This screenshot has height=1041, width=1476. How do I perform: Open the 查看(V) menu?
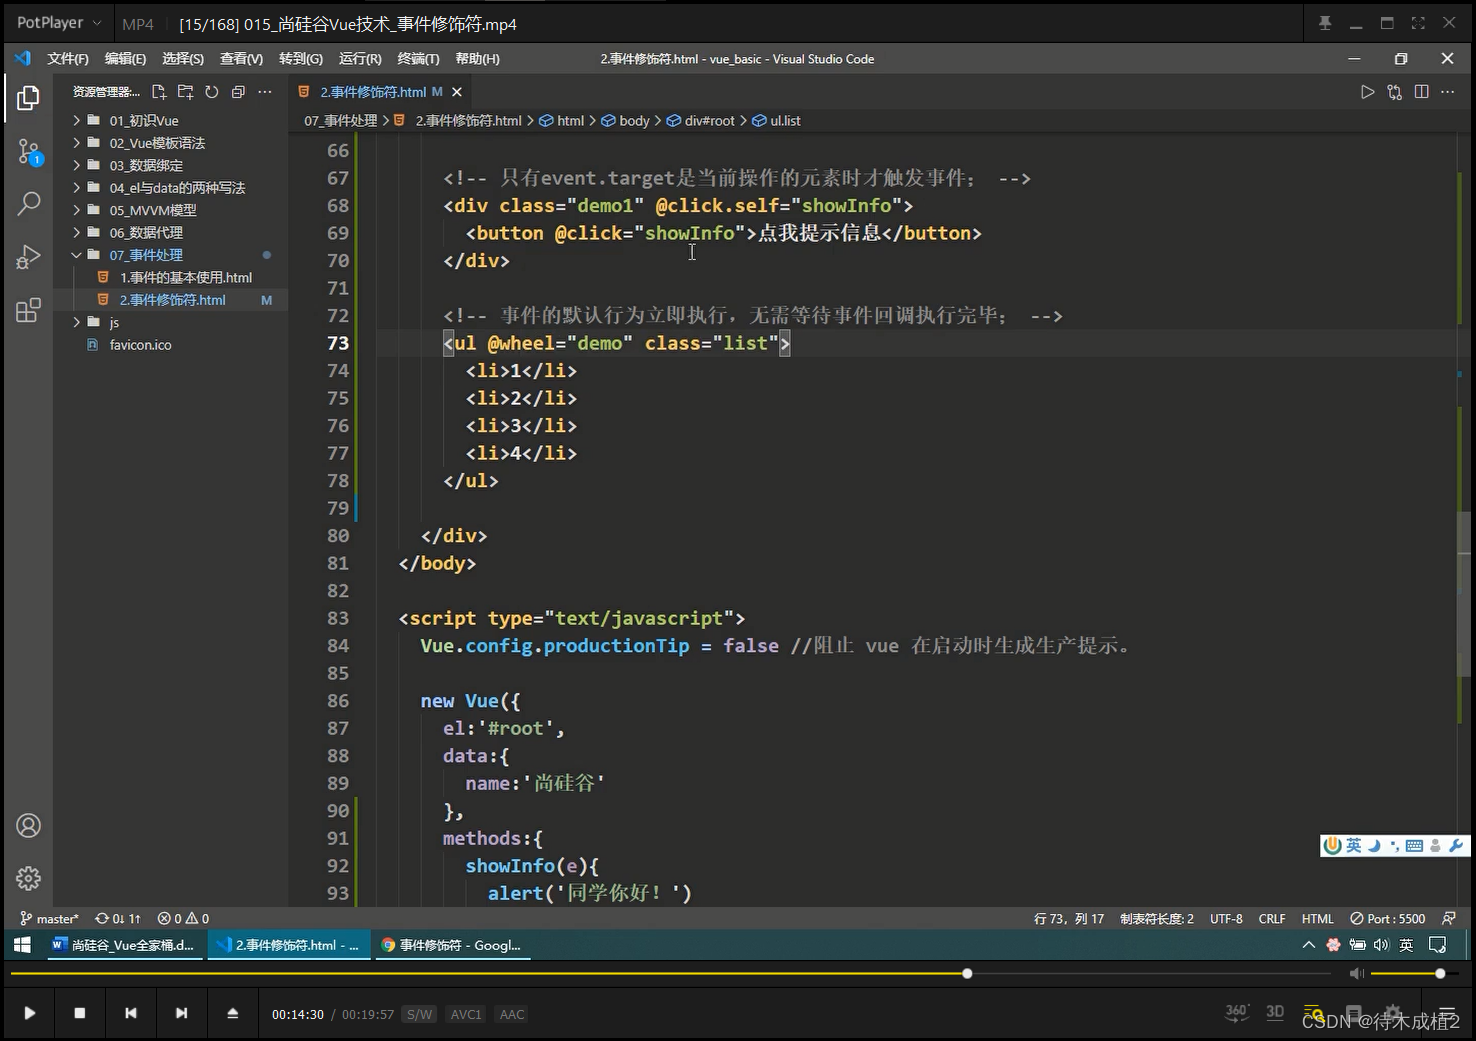(241, 59)
